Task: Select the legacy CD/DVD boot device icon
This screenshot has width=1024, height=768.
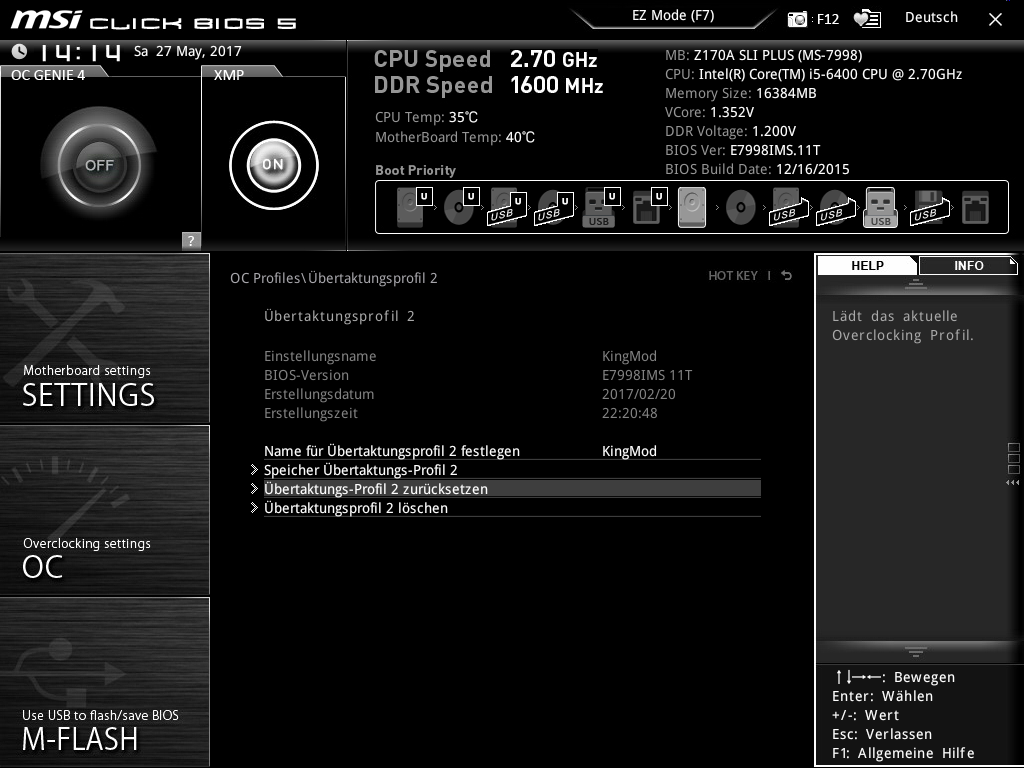Action: pyautogui.click(x=741, y=208)
